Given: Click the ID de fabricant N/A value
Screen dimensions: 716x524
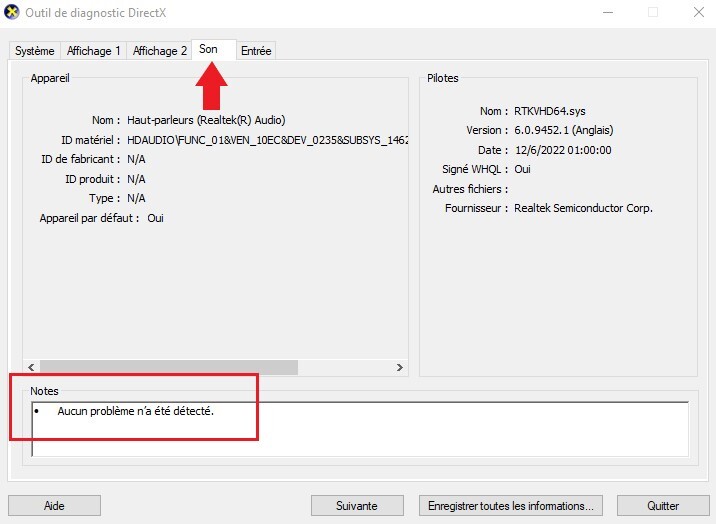Looking at the screenshot, I should coord(136,159).
